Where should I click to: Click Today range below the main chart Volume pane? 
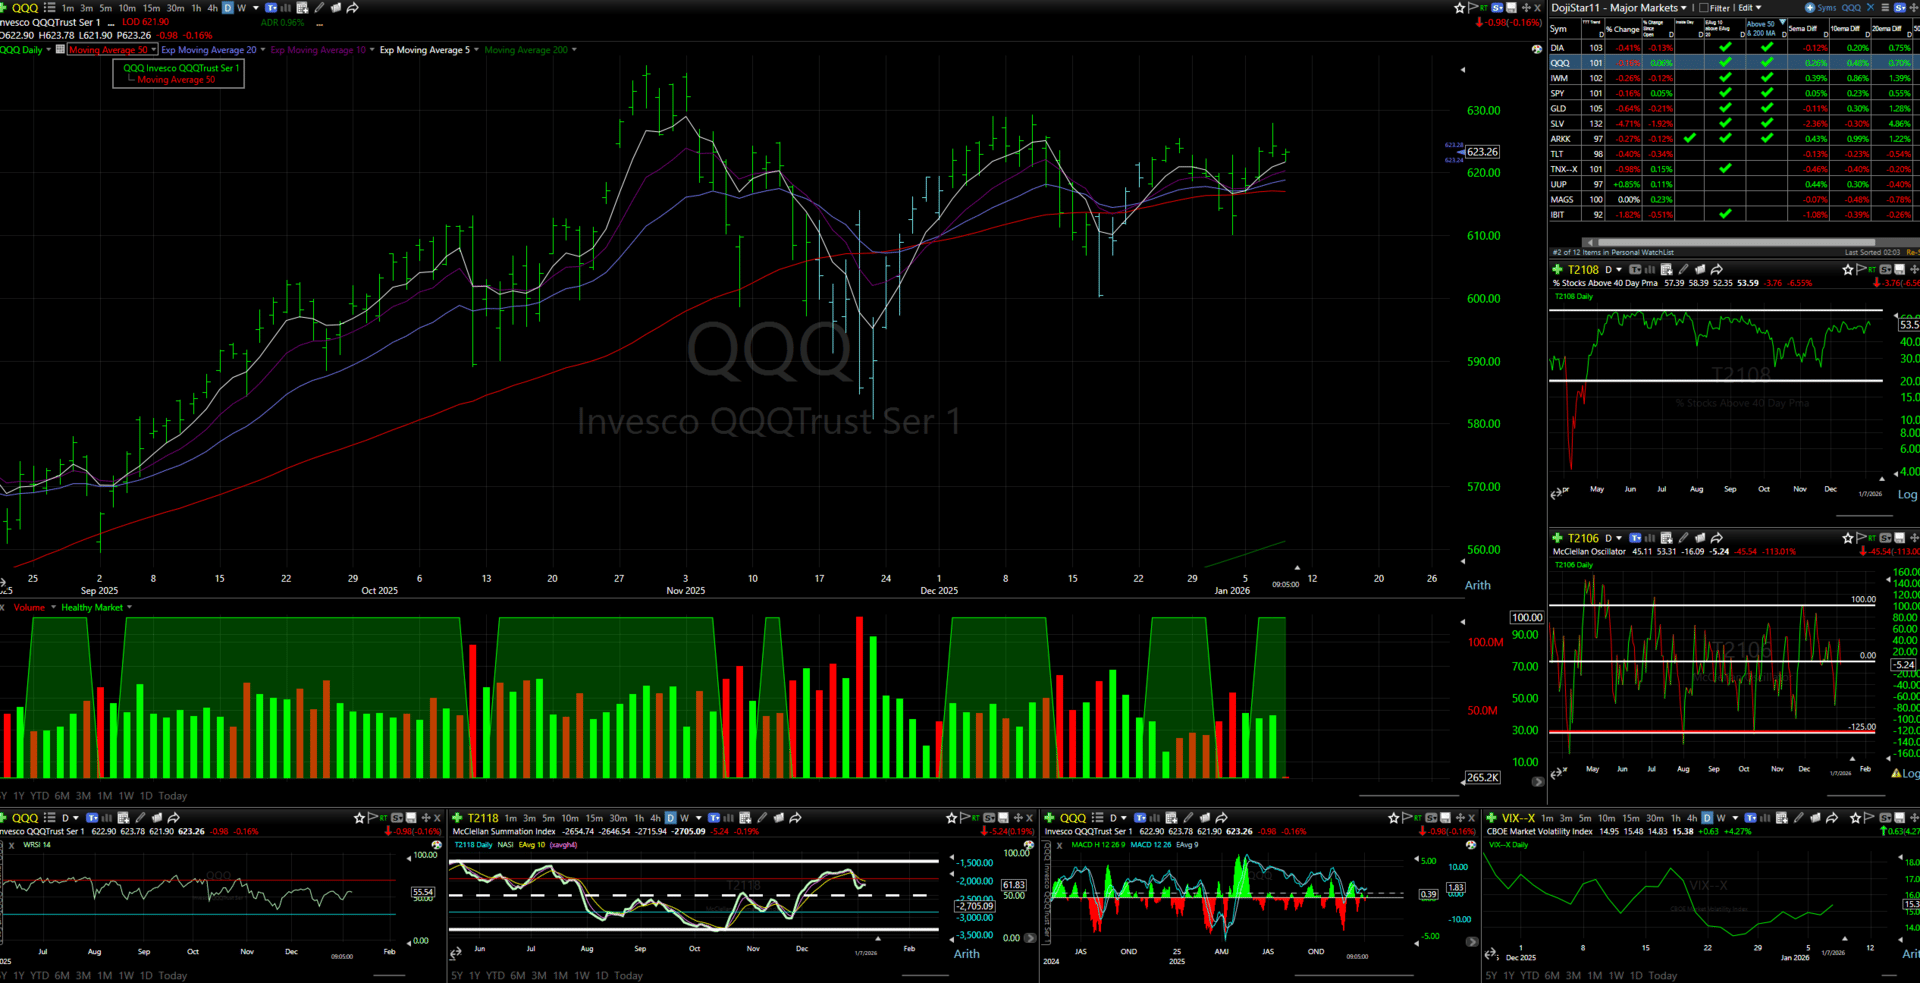(x=173, y=796)
